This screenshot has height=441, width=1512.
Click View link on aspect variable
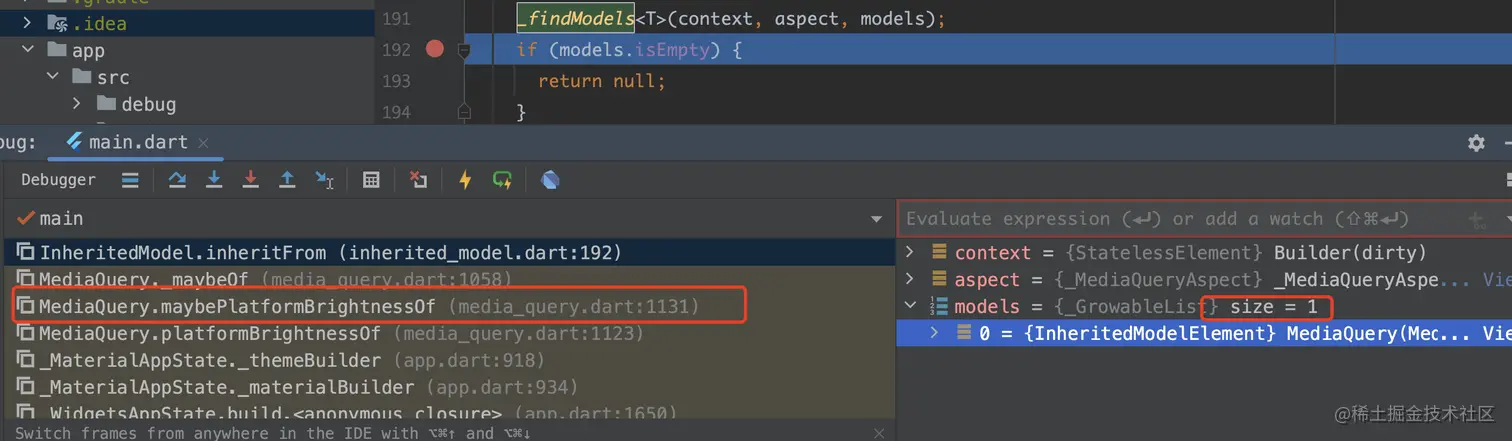(1497, 280)
